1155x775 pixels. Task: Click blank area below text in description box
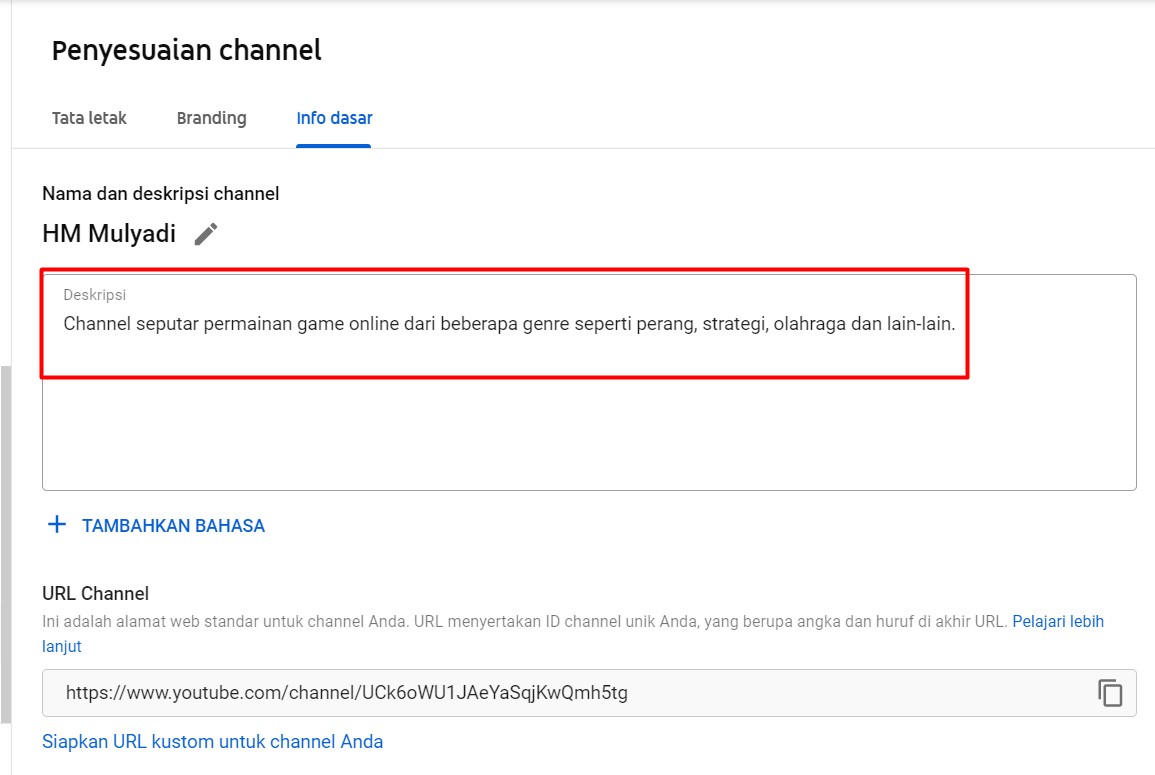point(588,435)
